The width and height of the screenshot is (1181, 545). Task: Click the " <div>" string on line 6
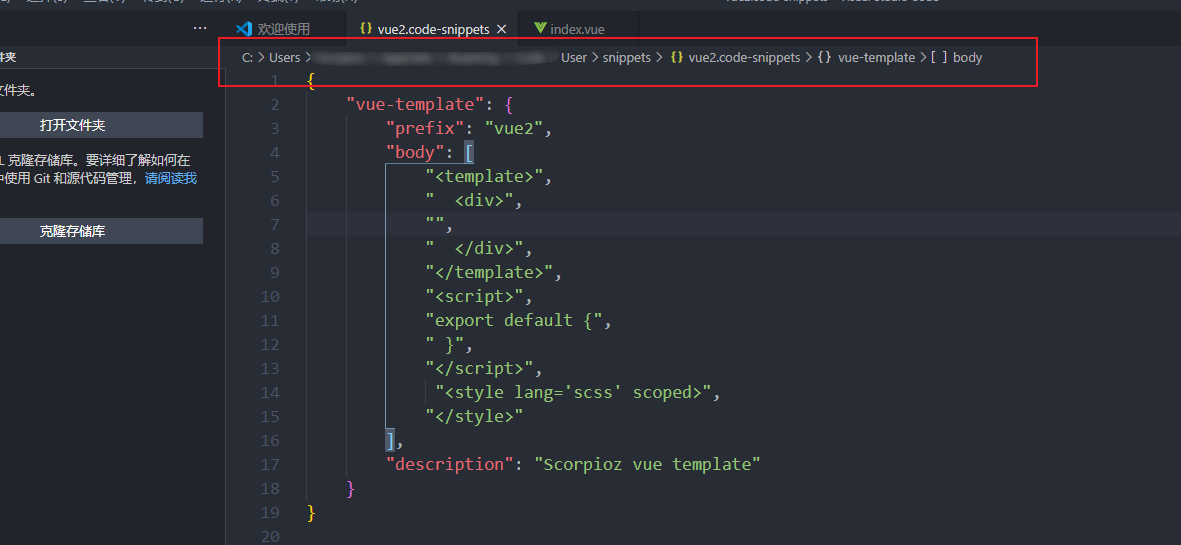pos(468,201)
